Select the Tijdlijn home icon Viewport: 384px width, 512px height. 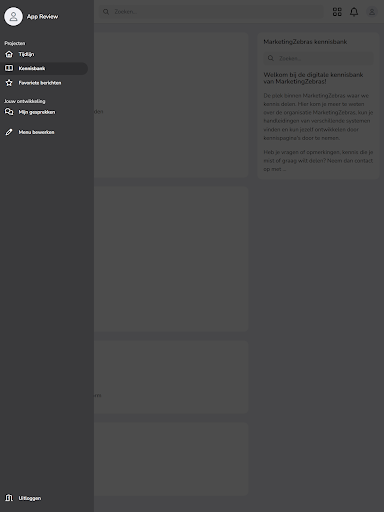[x=9, y=54]
